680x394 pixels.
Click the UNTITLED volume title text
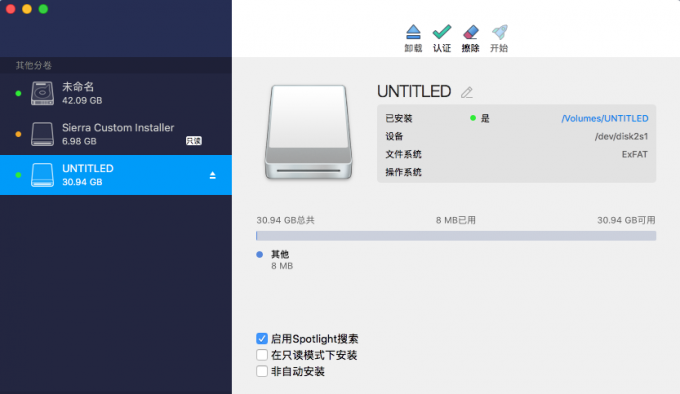[414, 91]
